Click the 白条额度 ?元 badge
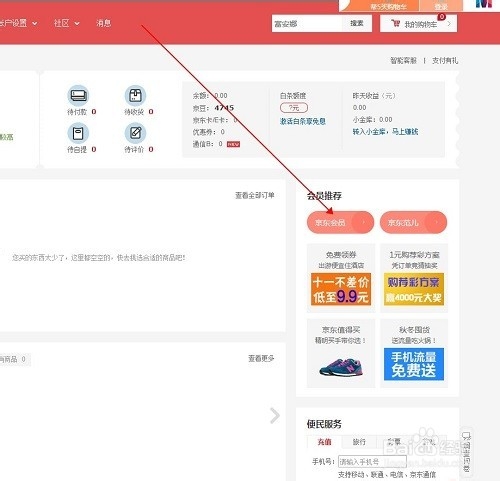Screen dimensions: 500x481 tap(294, 108)
